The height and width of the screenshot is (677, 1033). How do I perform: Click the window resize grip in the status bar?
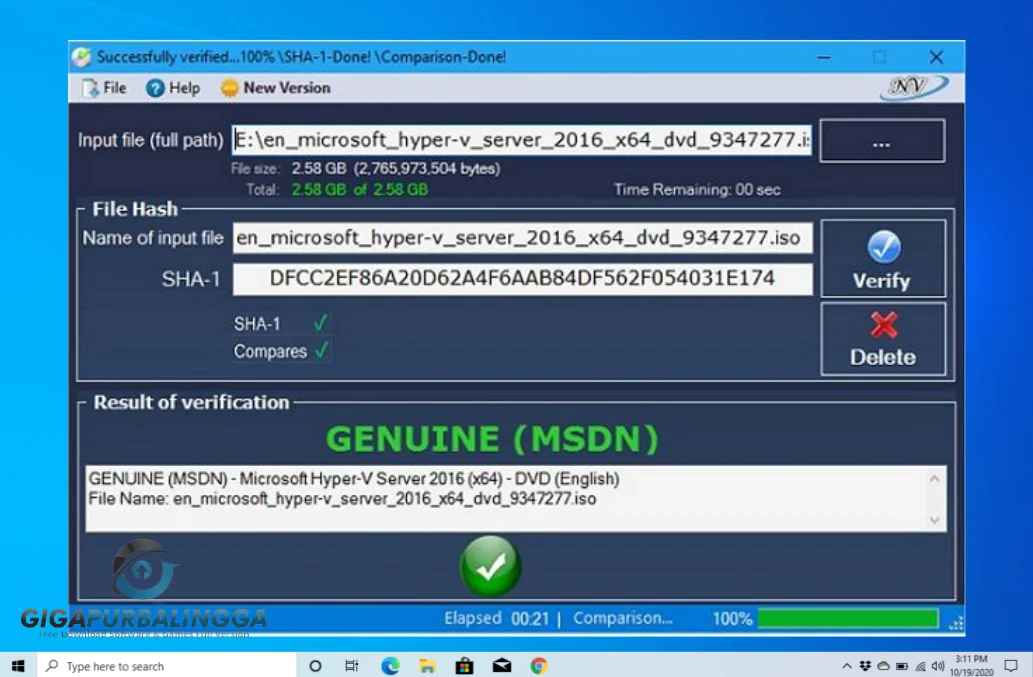[955, 623]
